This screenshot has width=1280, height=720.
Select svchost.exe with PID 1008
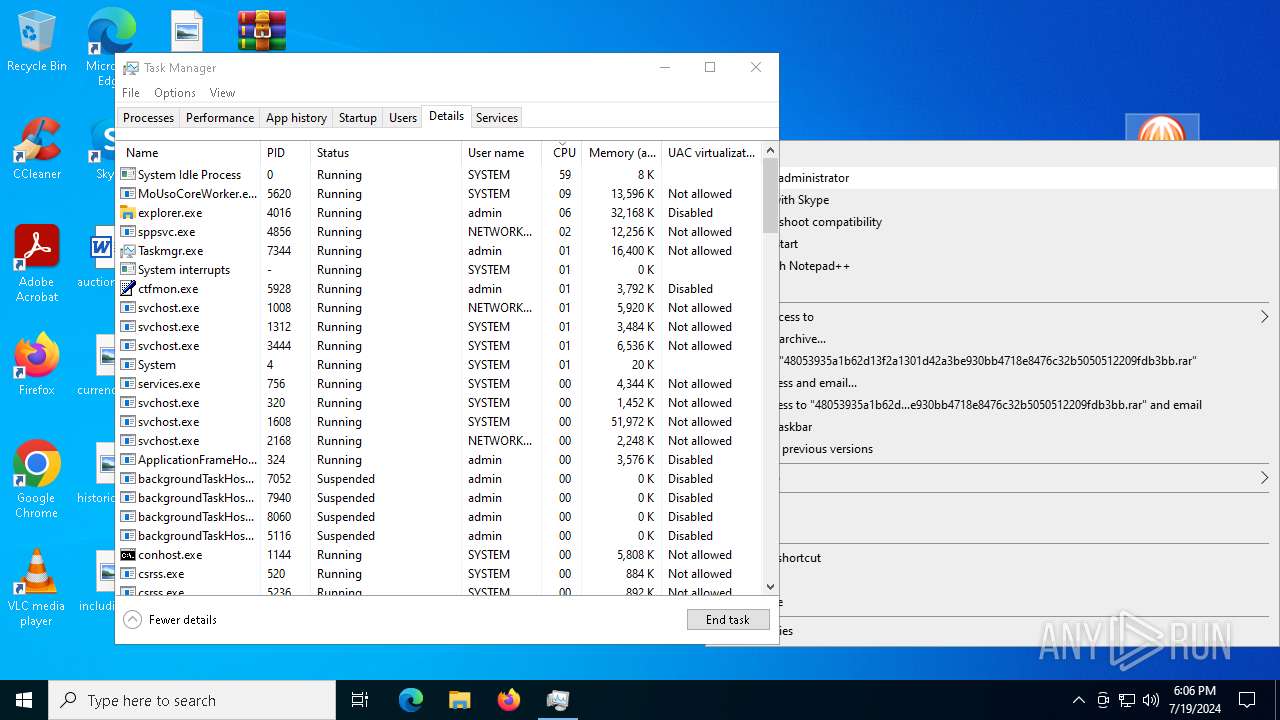pyautogui.click(x=439, y=308)
